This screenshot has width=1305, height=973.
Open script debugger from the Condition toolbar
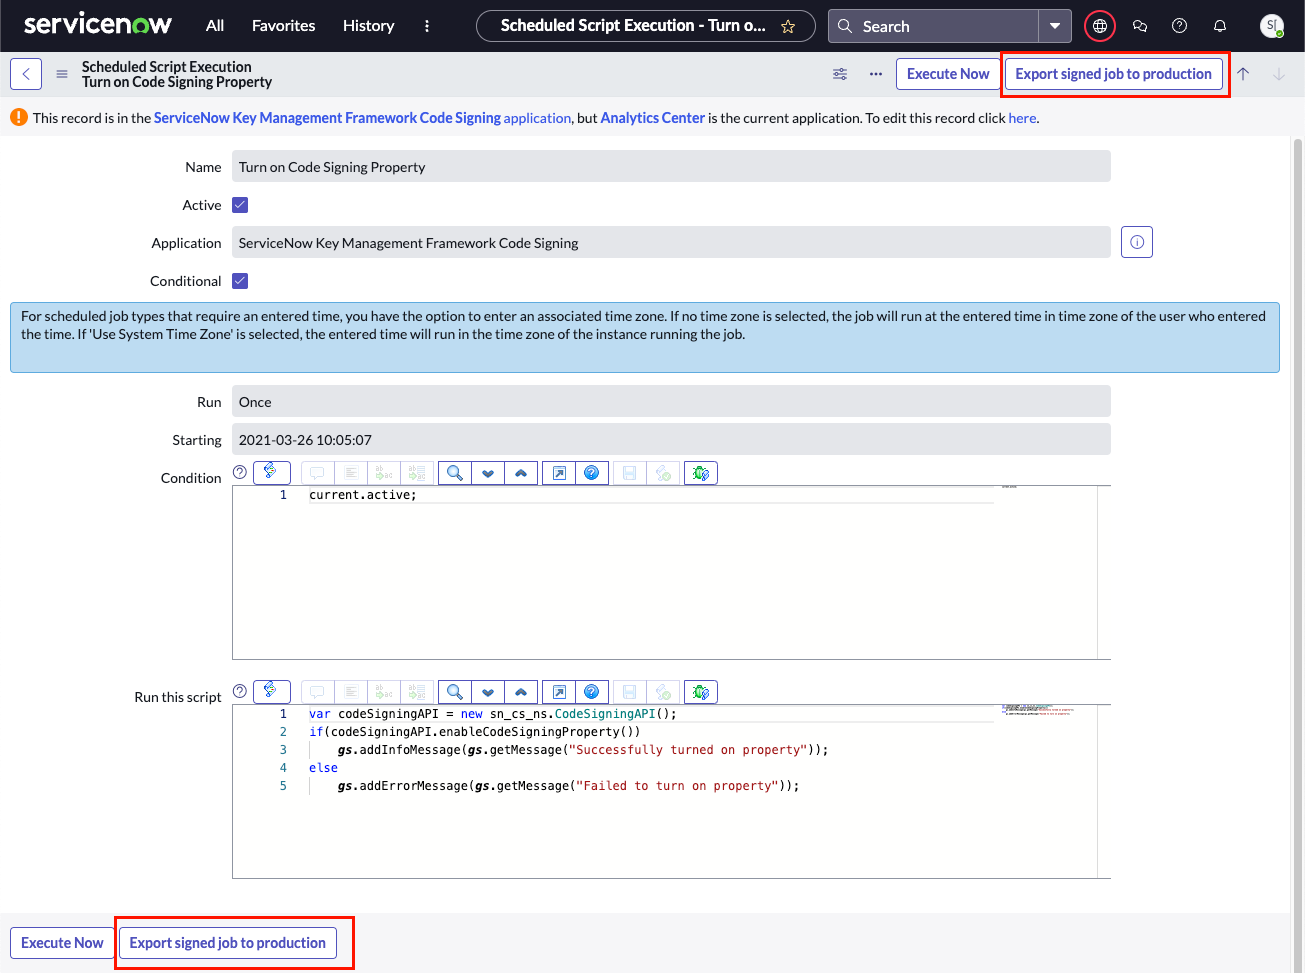point(701,472)
